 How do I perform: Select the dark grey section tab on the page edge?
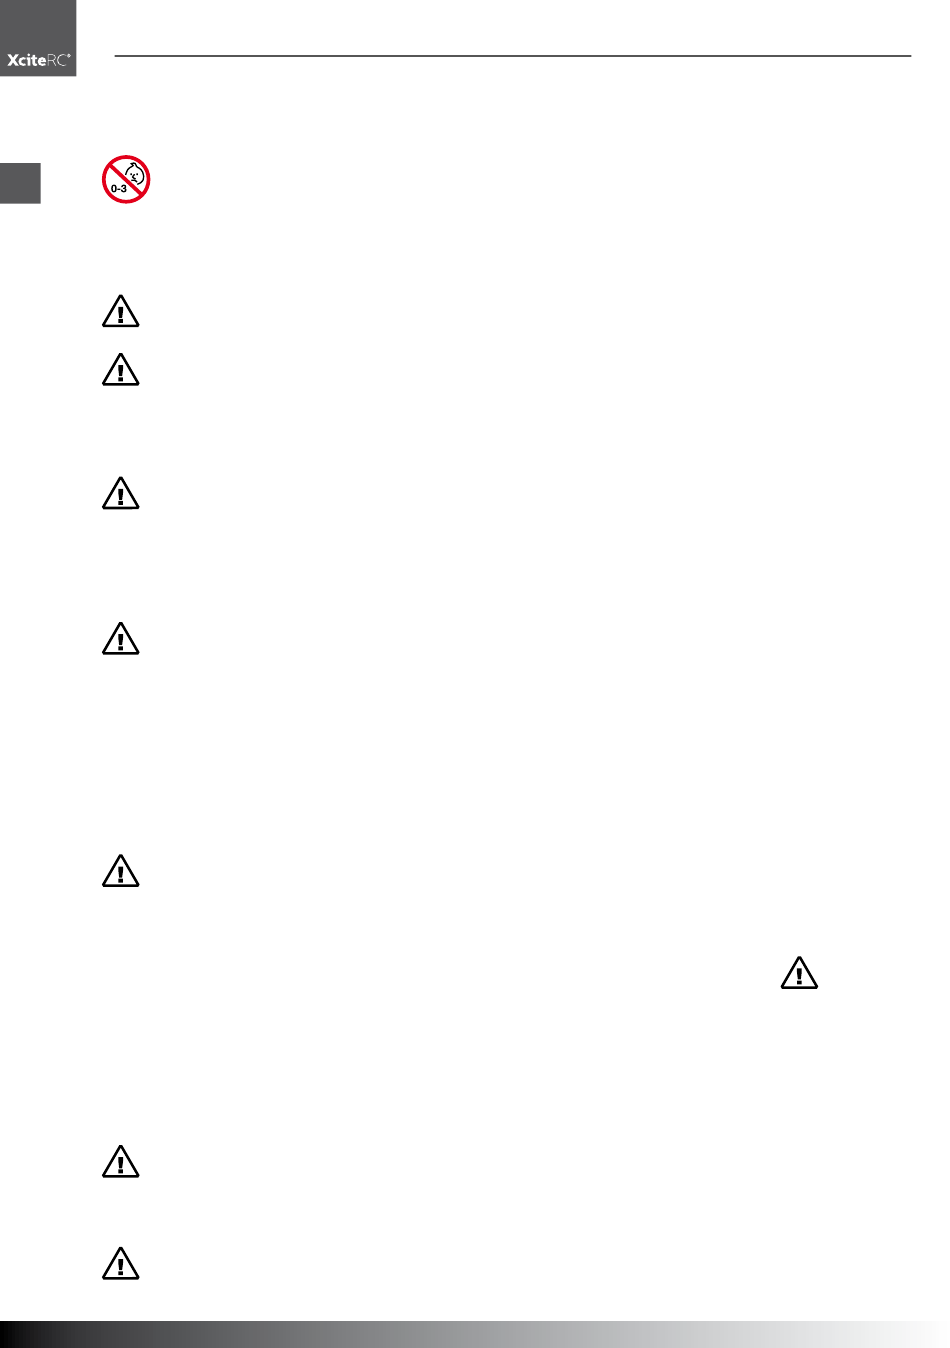(20, 183)
